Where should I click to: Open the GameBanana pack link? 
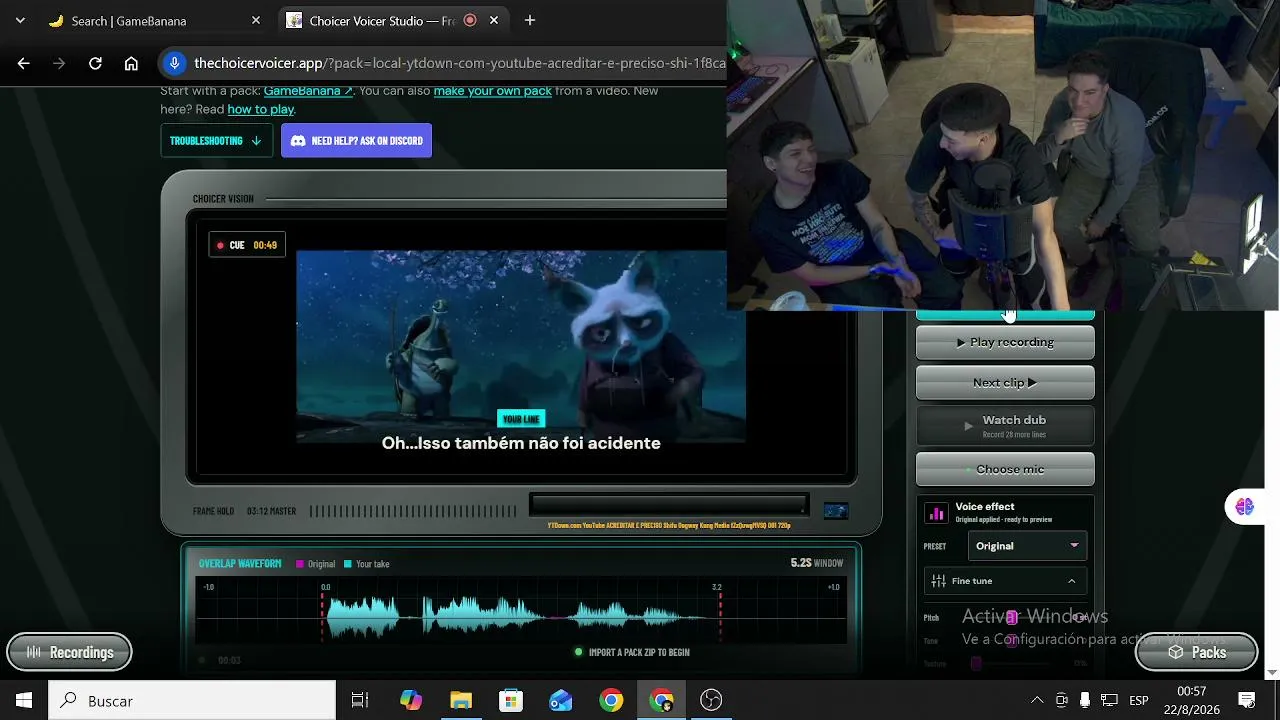click(308, 90)
